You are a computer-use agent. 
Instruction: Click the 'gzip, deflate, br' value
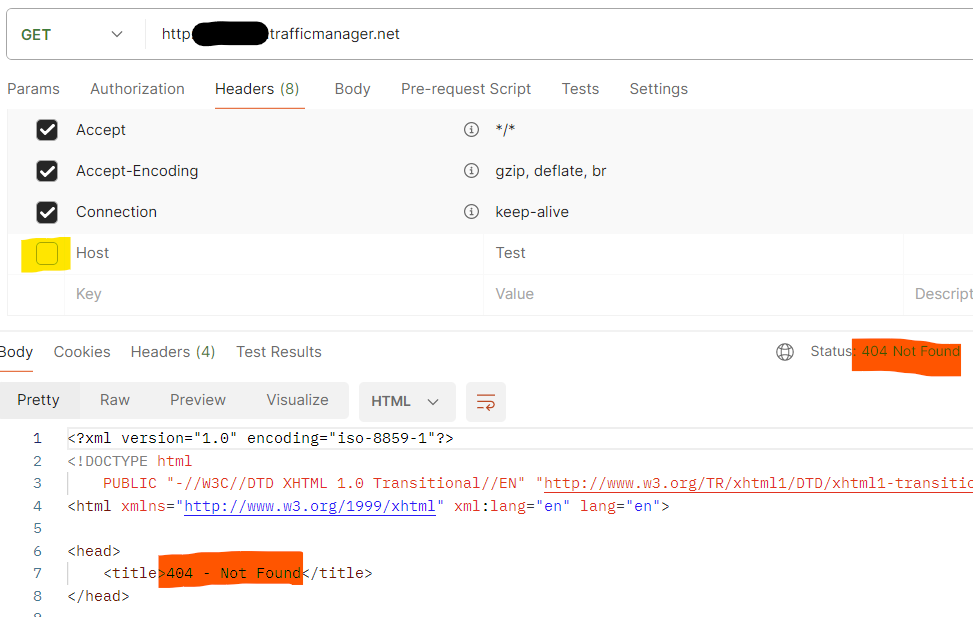550,171
